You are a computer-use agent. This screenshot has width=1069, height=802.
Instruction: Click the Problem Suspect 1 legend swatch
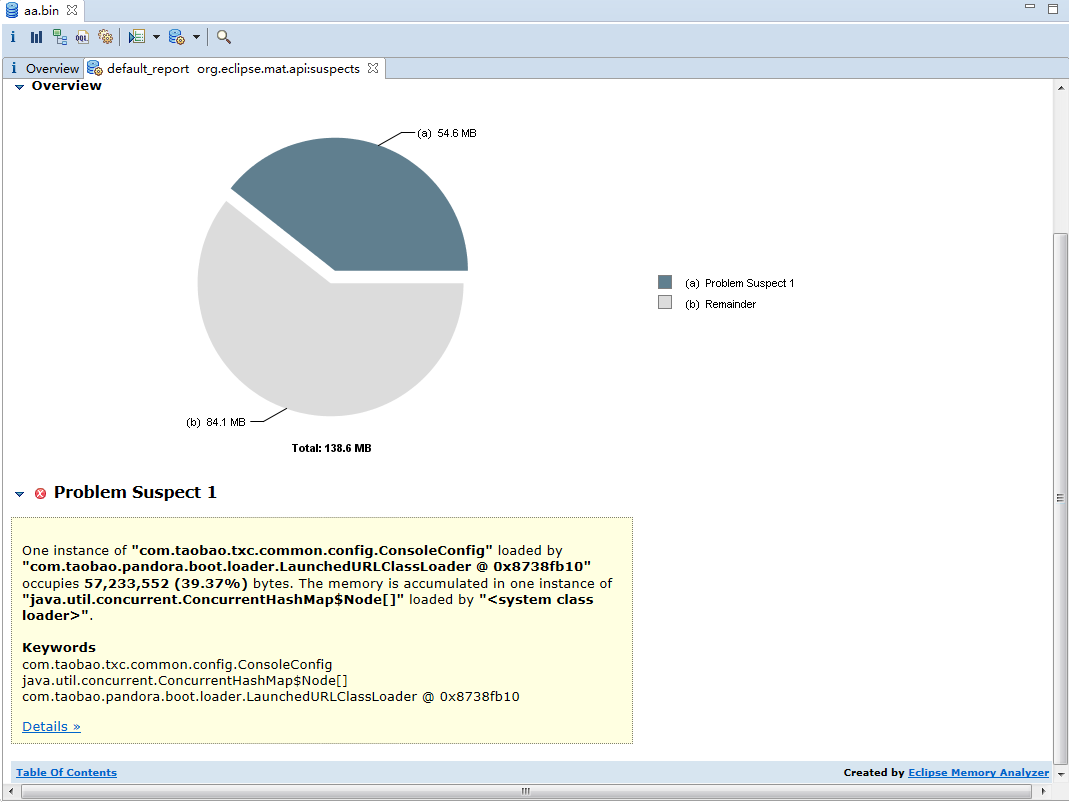coord(665,283)
